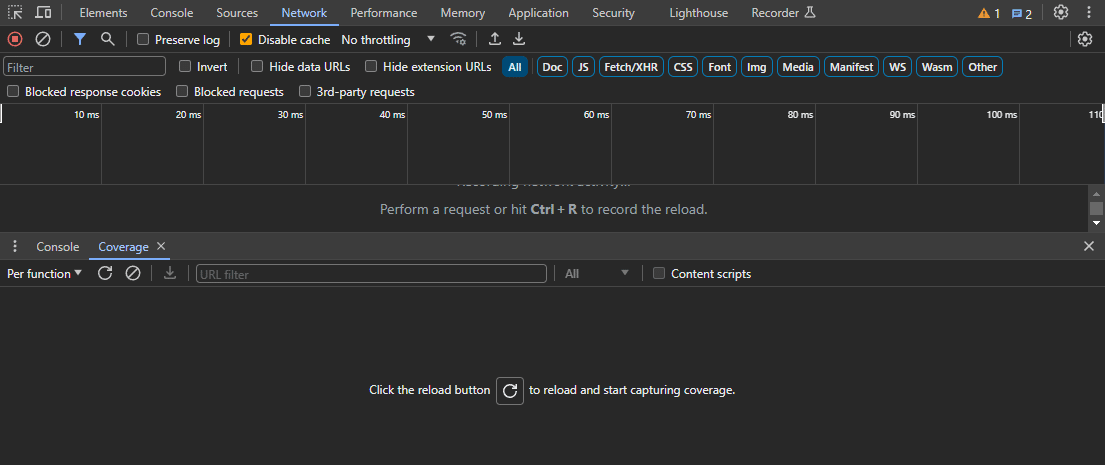1105x465 pixels.
Task: Click the large reload button in coverage pane
Action: 510,390
